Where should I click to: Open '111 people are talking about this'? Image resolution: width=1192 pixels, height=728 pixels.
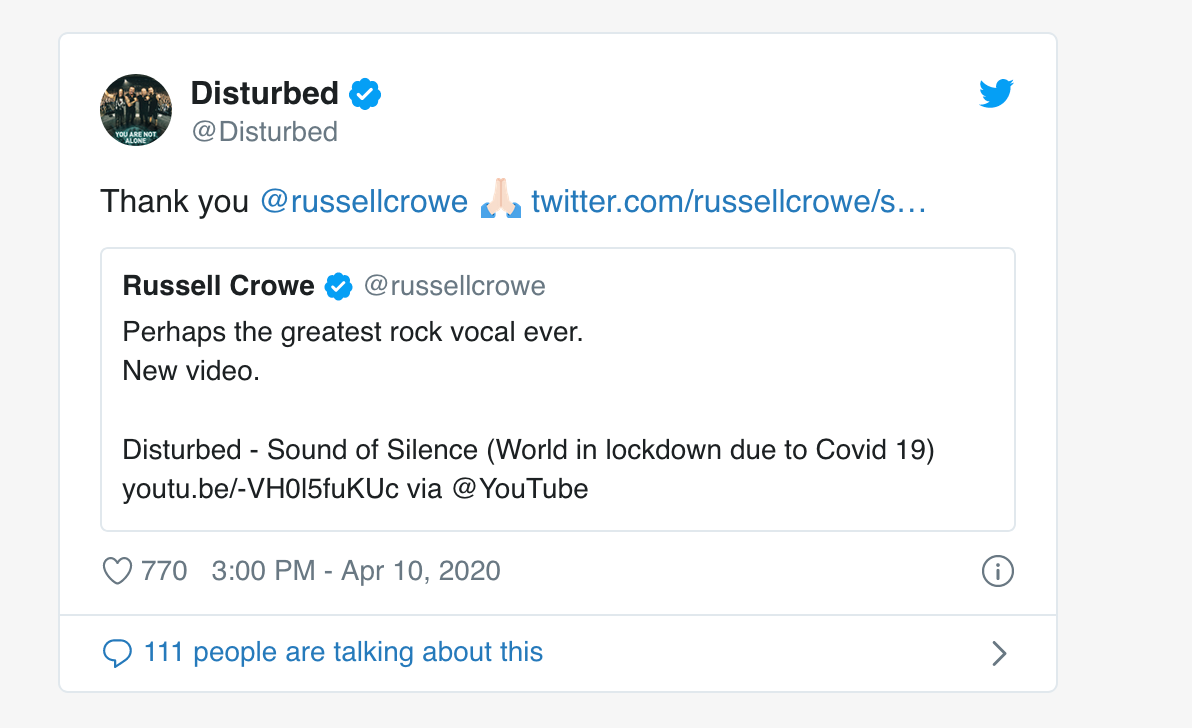coord(343,652)
